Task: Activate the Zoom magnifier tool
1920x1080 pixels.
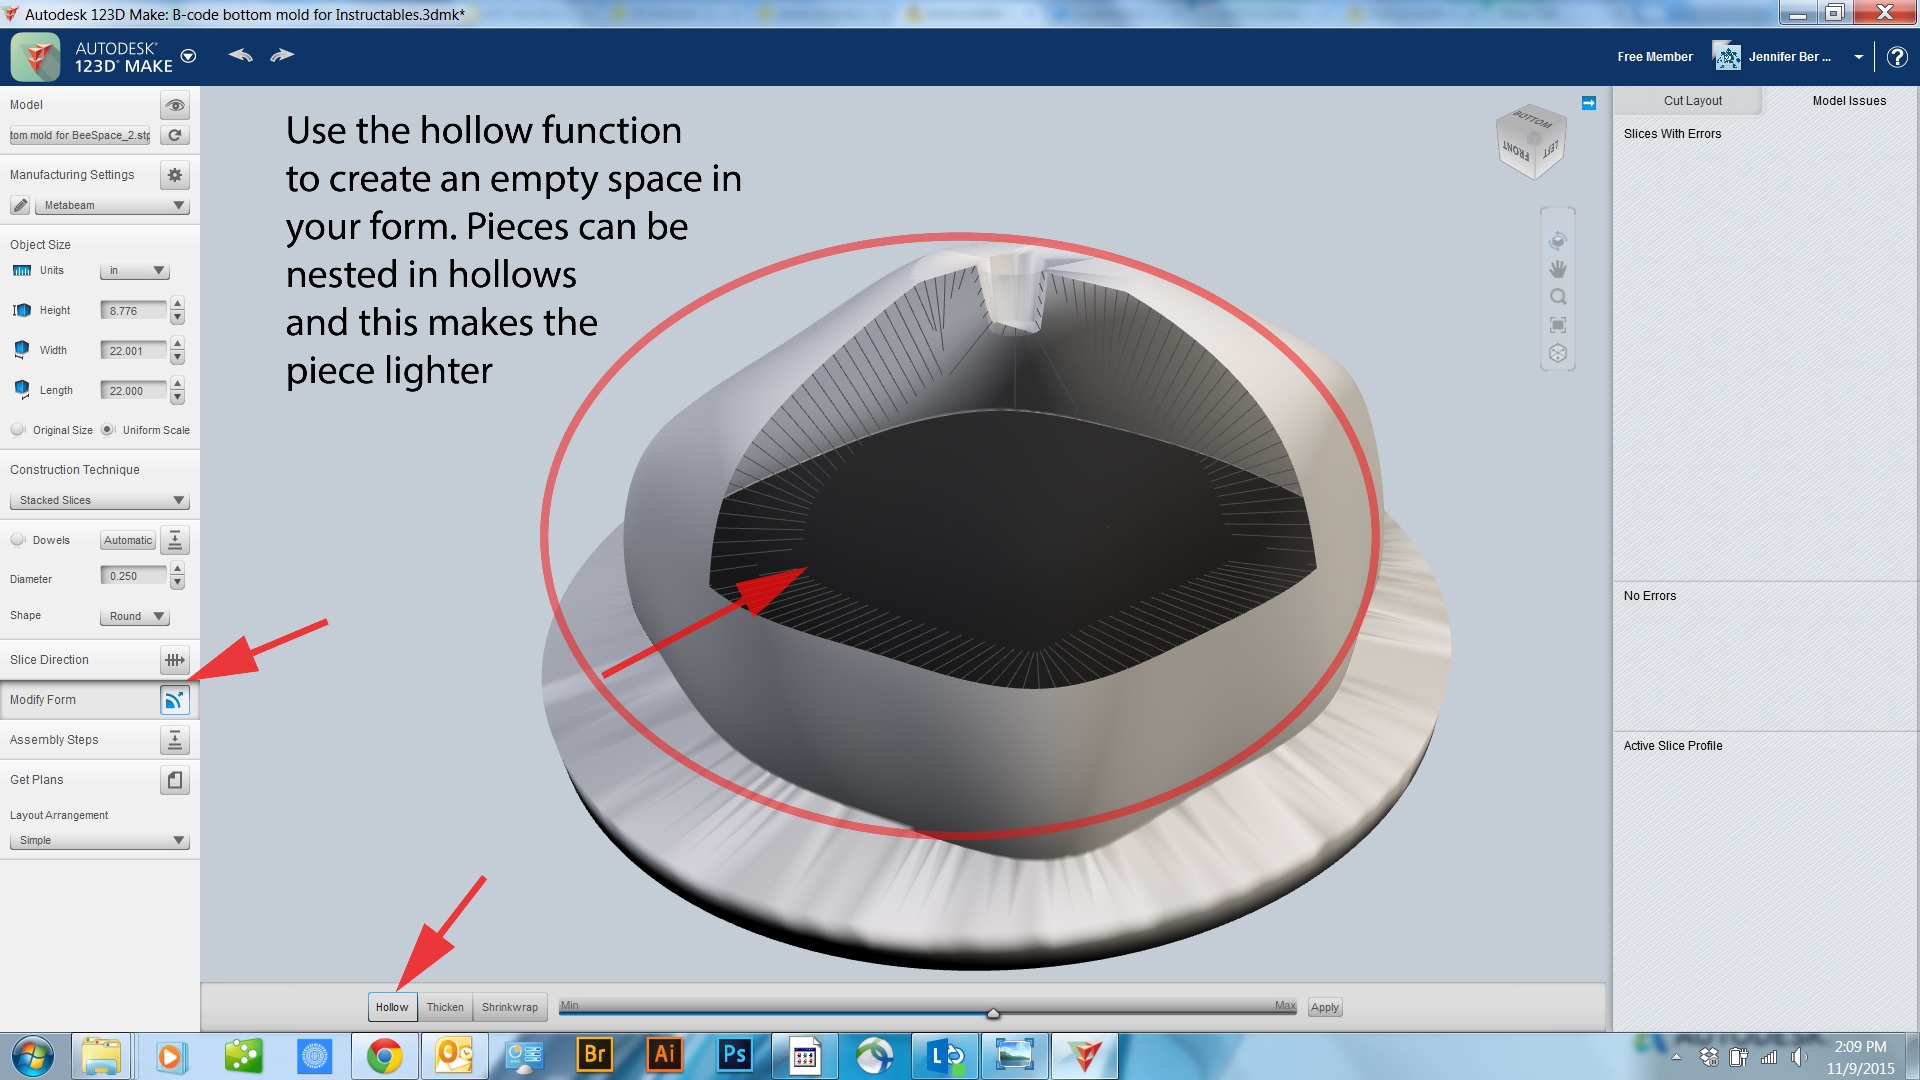Action: coord(1557,296)
